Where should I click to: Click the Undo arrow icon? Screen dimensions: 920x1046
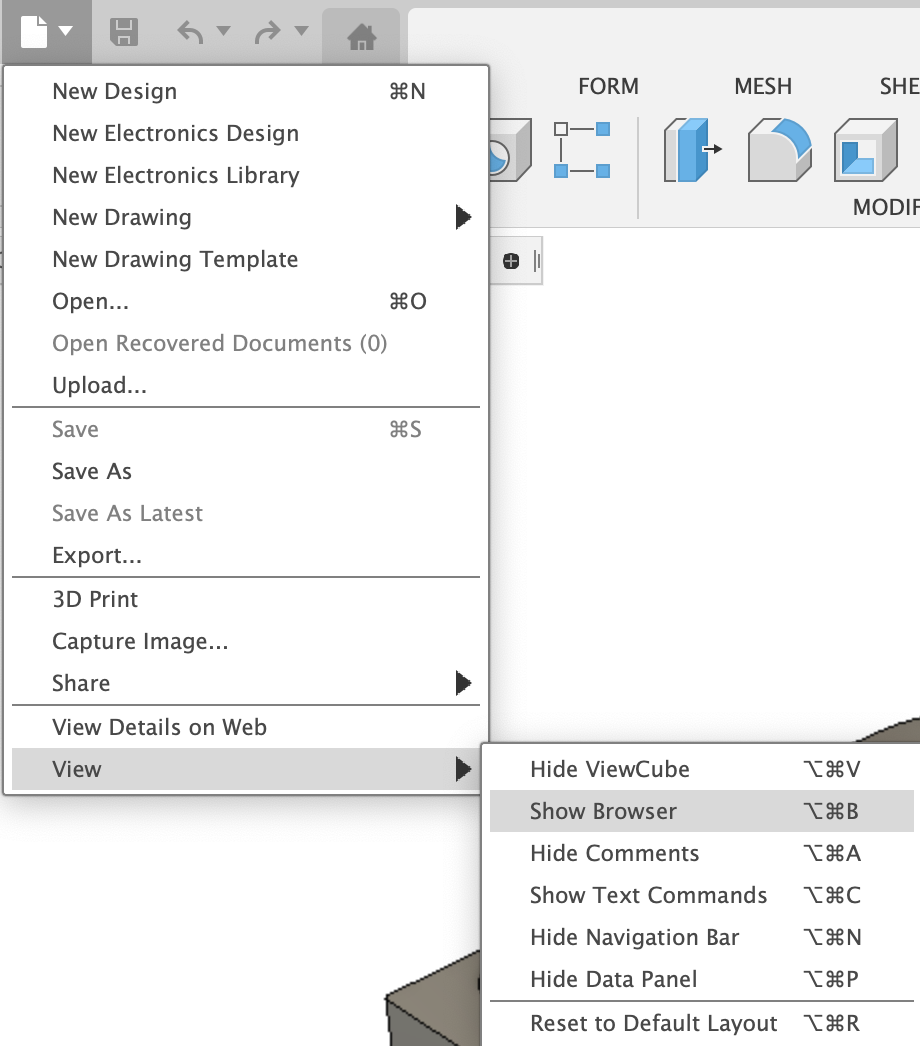(x=190, y=32)
